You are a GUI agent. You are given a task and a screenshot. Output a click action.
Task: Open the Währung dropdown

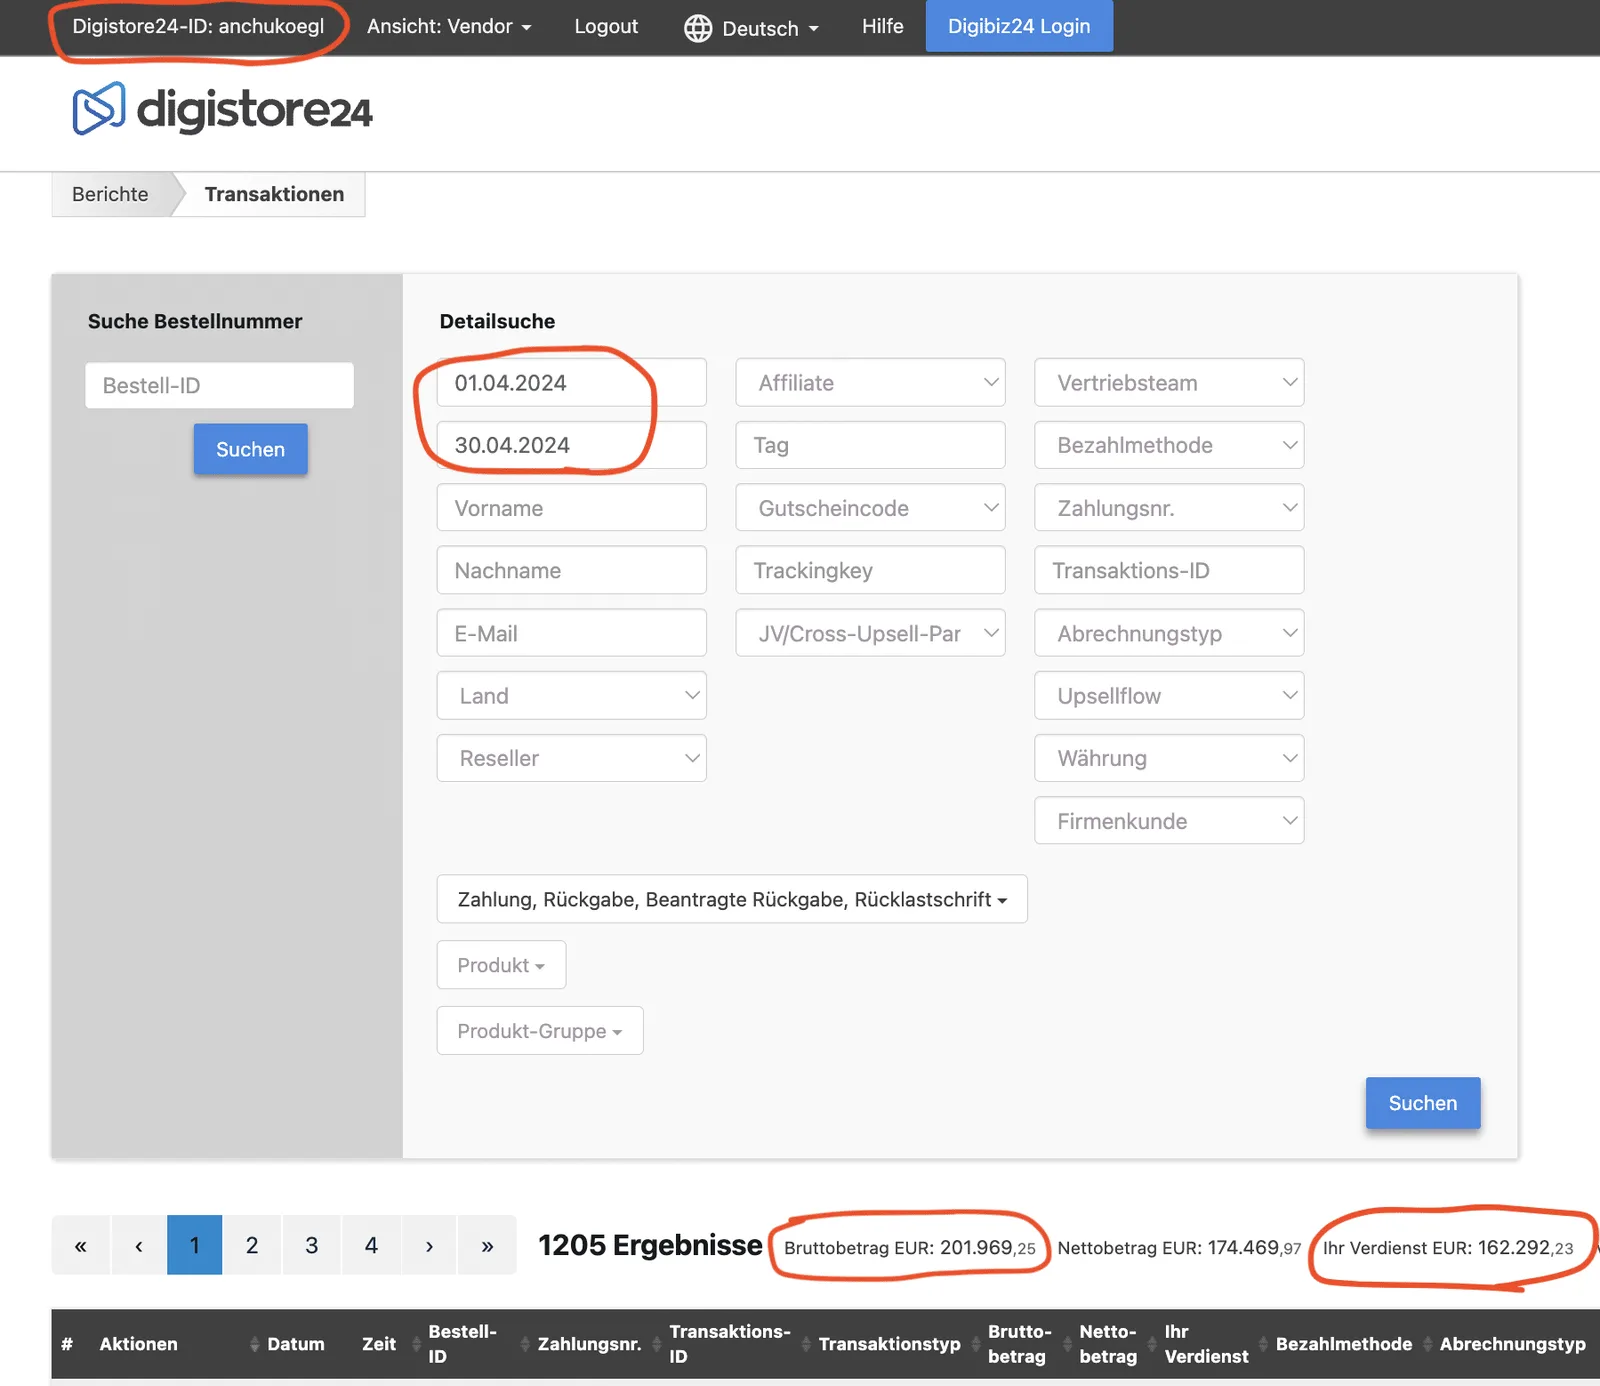[x=1169, y=758]
